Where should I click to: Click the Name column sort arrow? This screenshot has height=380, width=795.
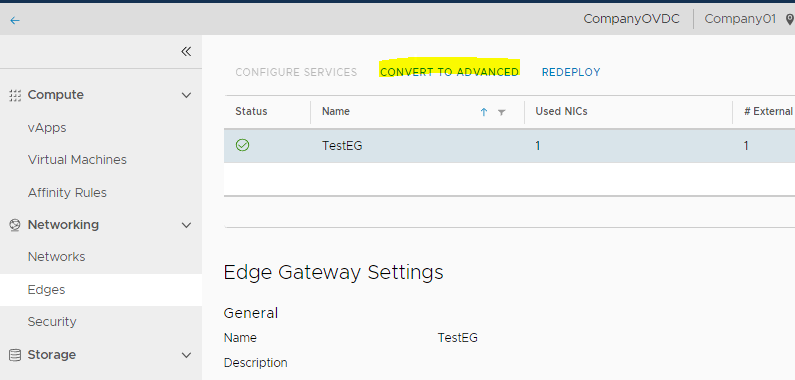click(484, 112)
